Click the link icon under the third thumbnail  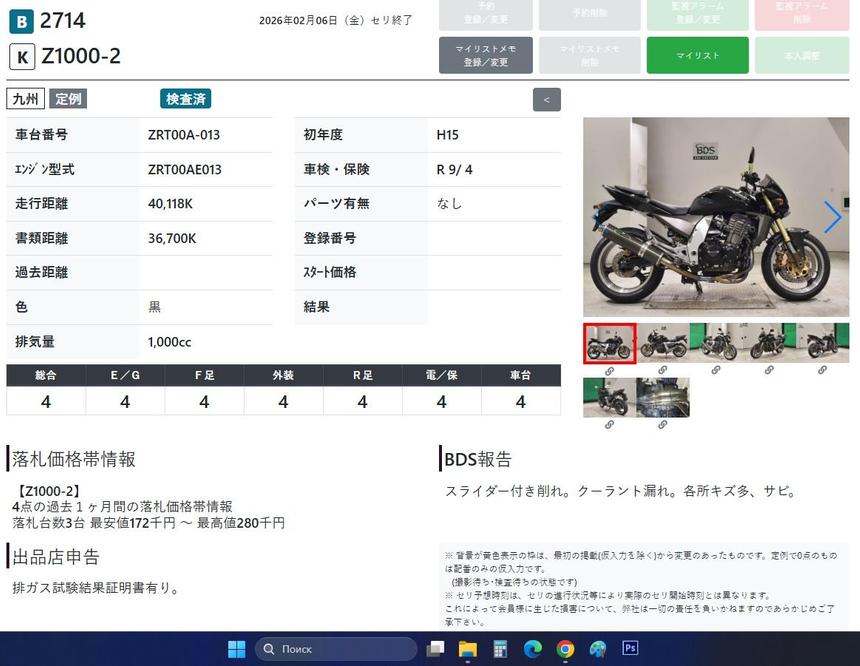[716, 371]
